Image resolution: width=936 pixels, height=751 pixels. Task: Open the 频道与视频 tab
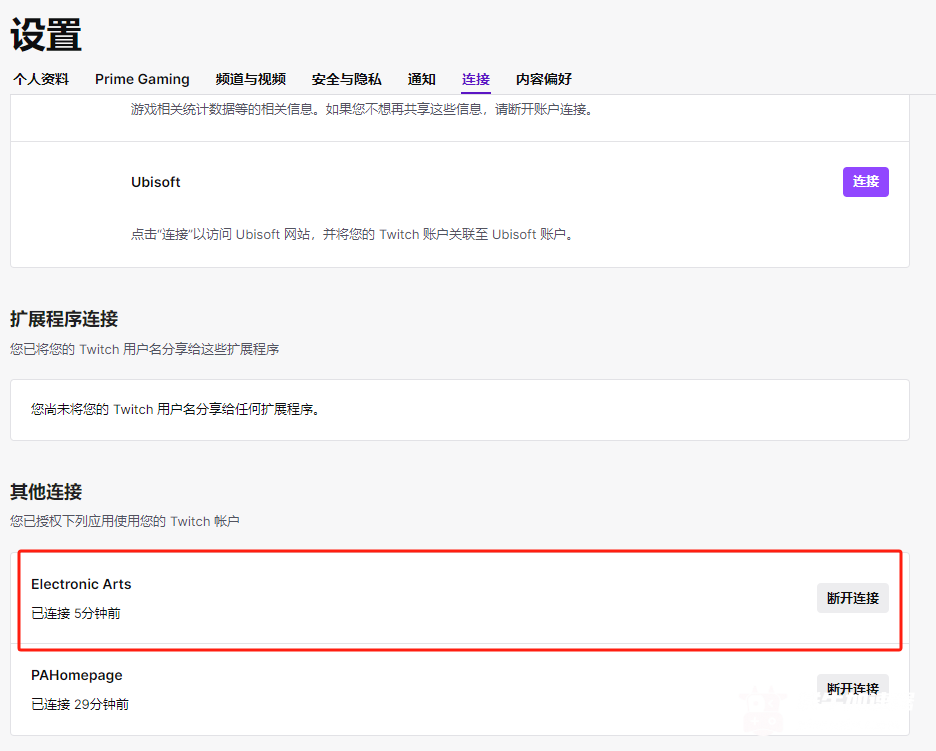click(x=251, y=79)
